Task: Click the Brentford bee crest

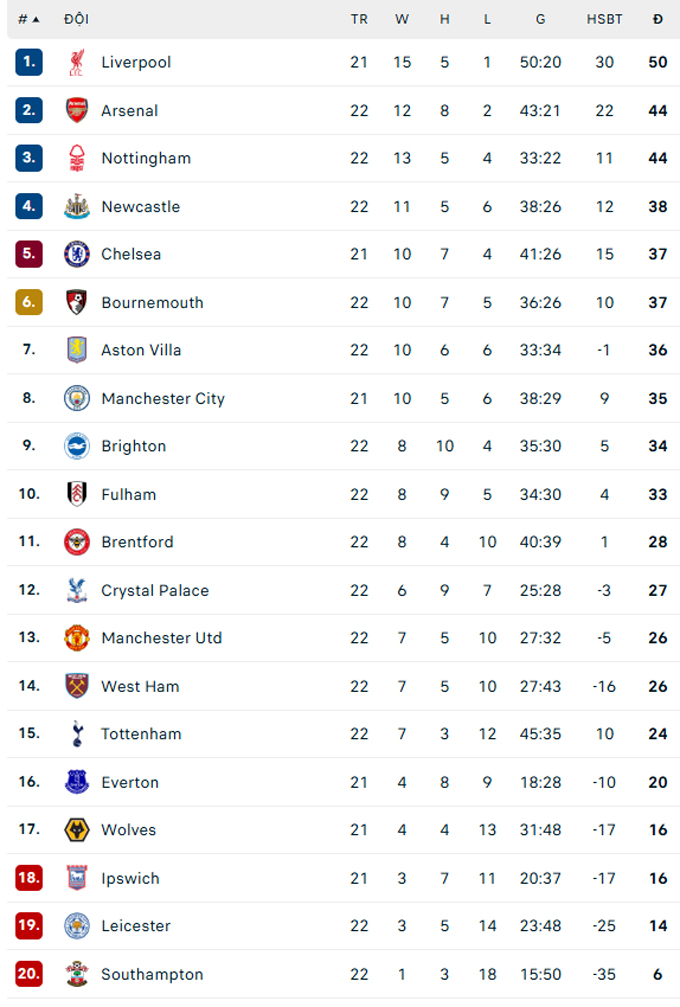Action: pos(76,542)
